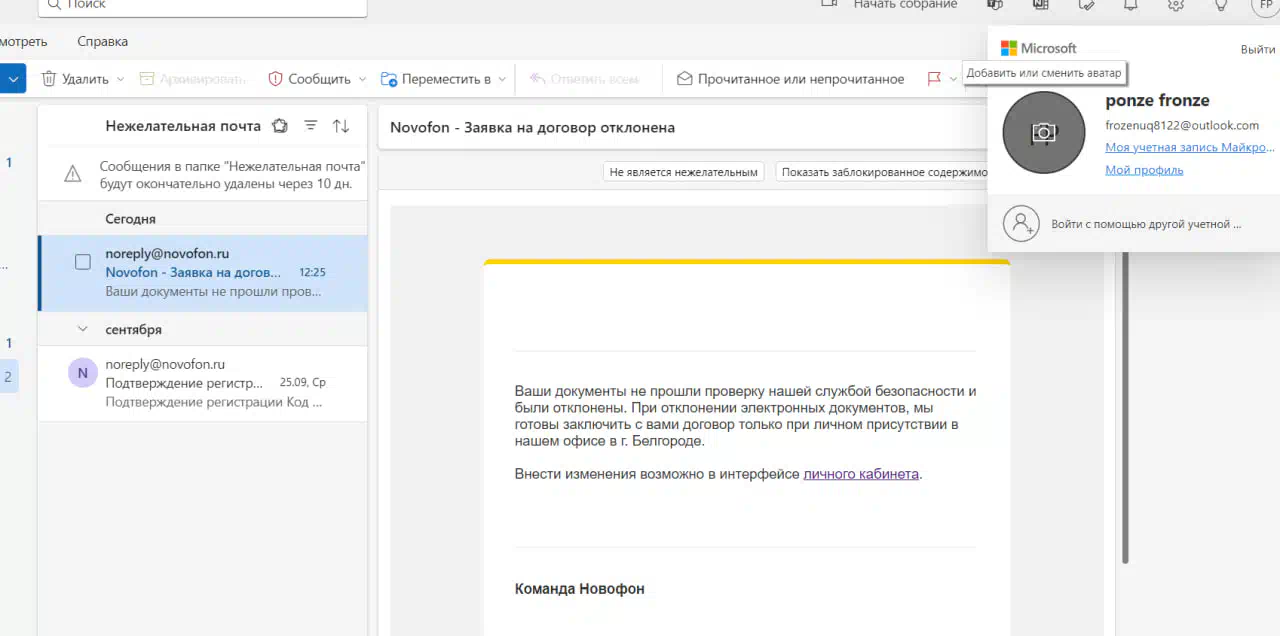Open the My Day pen-and-check icon

coord(1086,5)
